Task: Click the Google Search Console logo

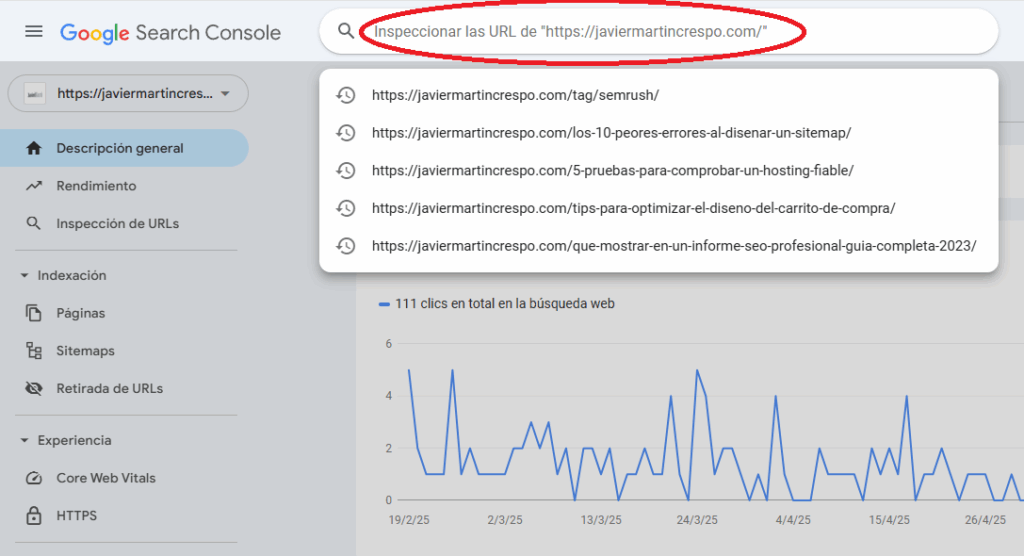Action: coord(170,33)
